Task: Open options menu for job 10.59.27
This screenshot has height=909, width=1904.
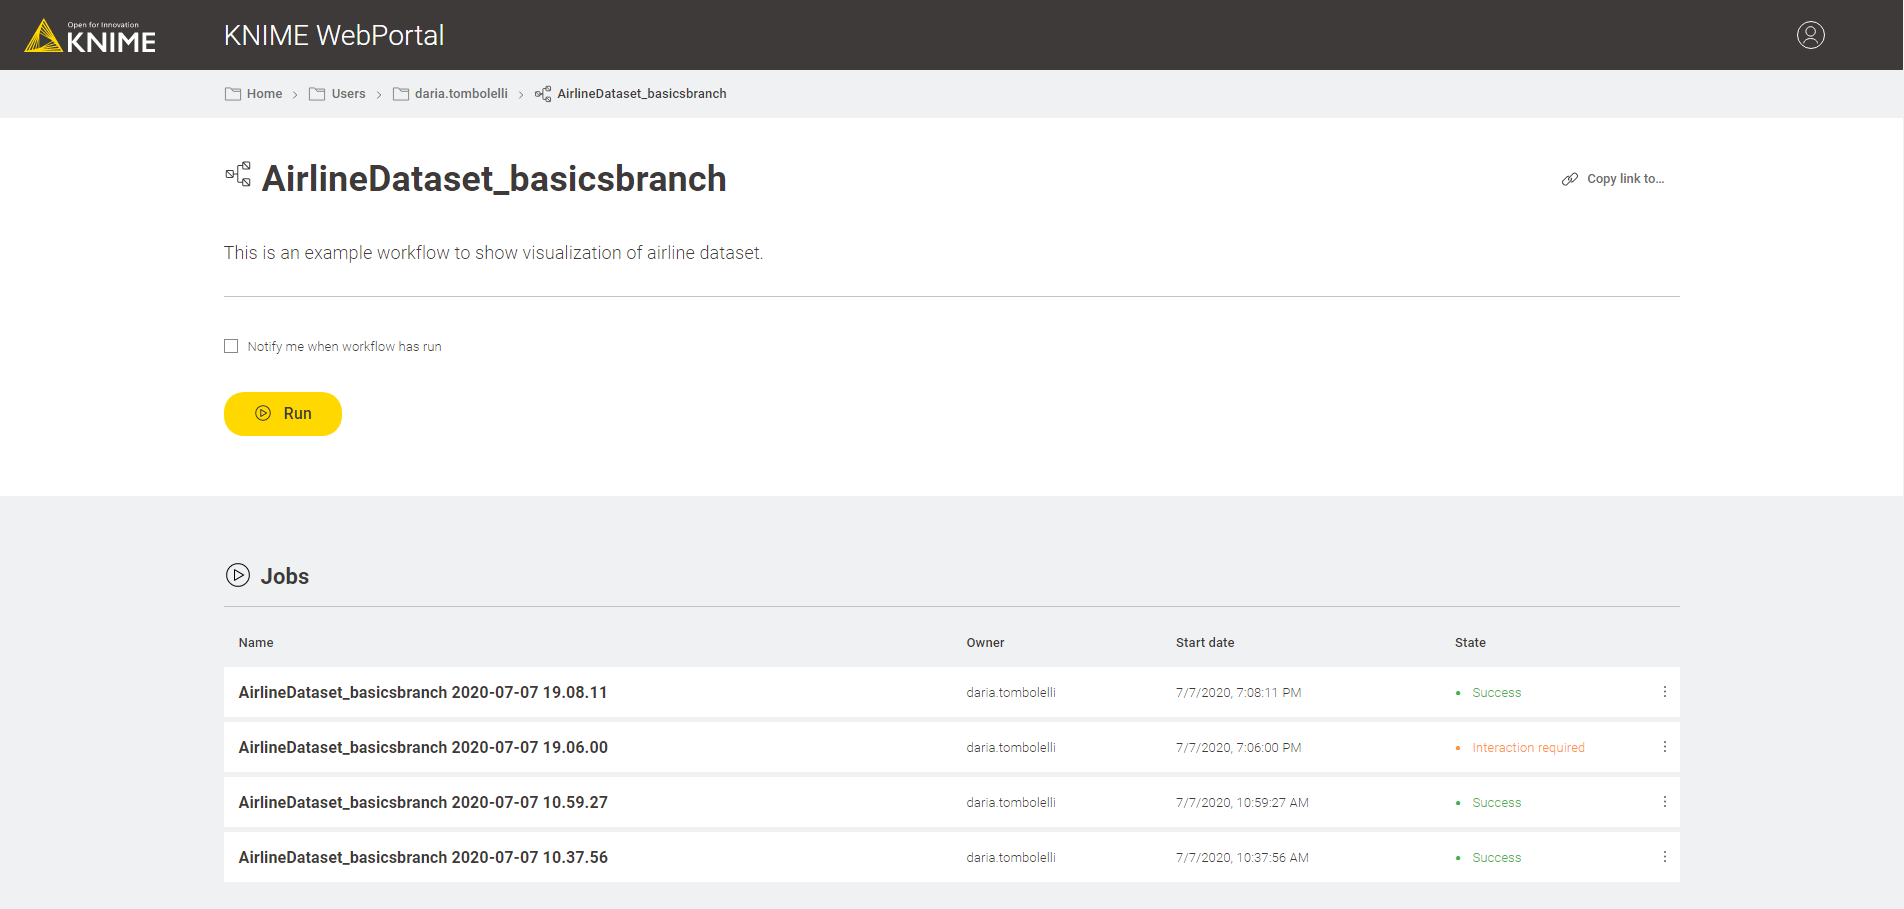Action: (1664, 802)
